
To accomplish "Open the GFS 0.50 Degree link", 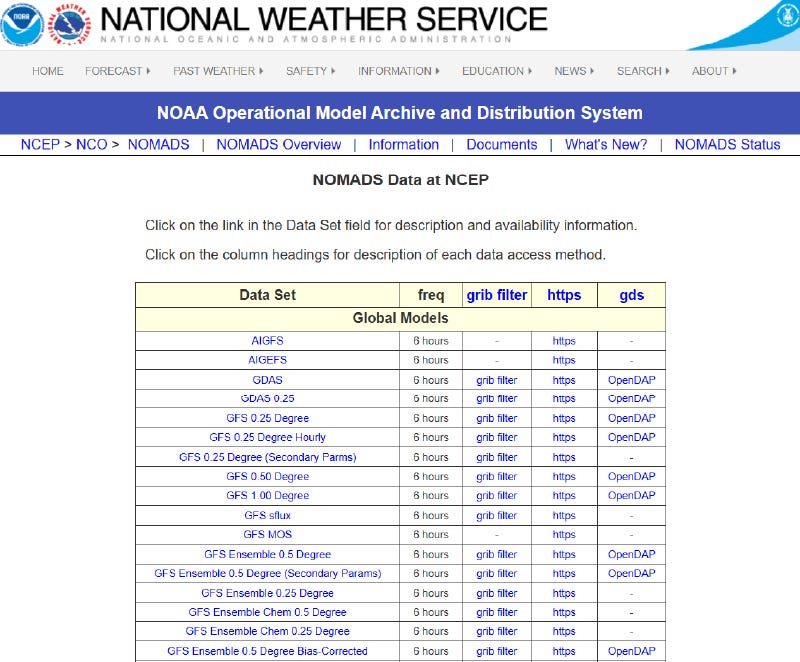I will (x=267, y=476).
